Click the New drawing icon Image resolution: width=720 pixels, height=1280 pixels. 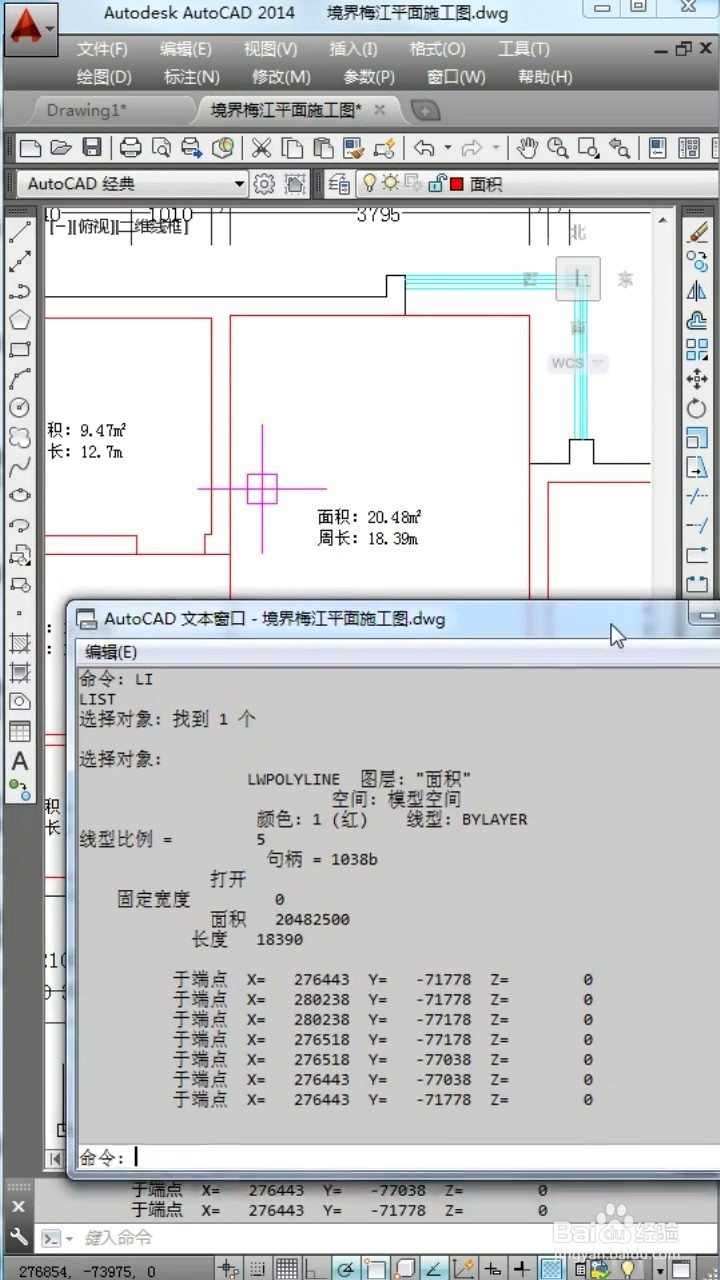pyautogui.click(x=31, y=148)
